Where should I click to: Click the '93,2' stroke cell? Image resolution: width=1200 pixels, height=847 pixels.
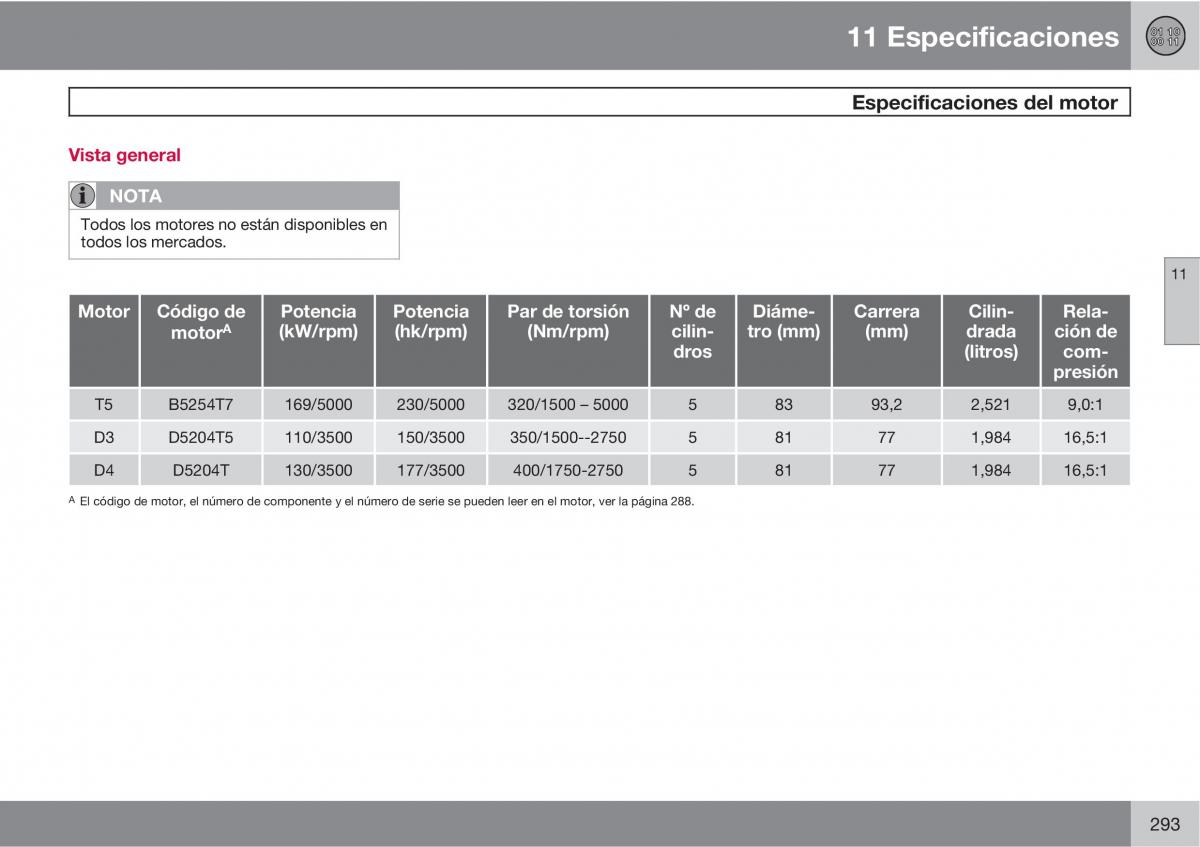click(x=886, y=405)
